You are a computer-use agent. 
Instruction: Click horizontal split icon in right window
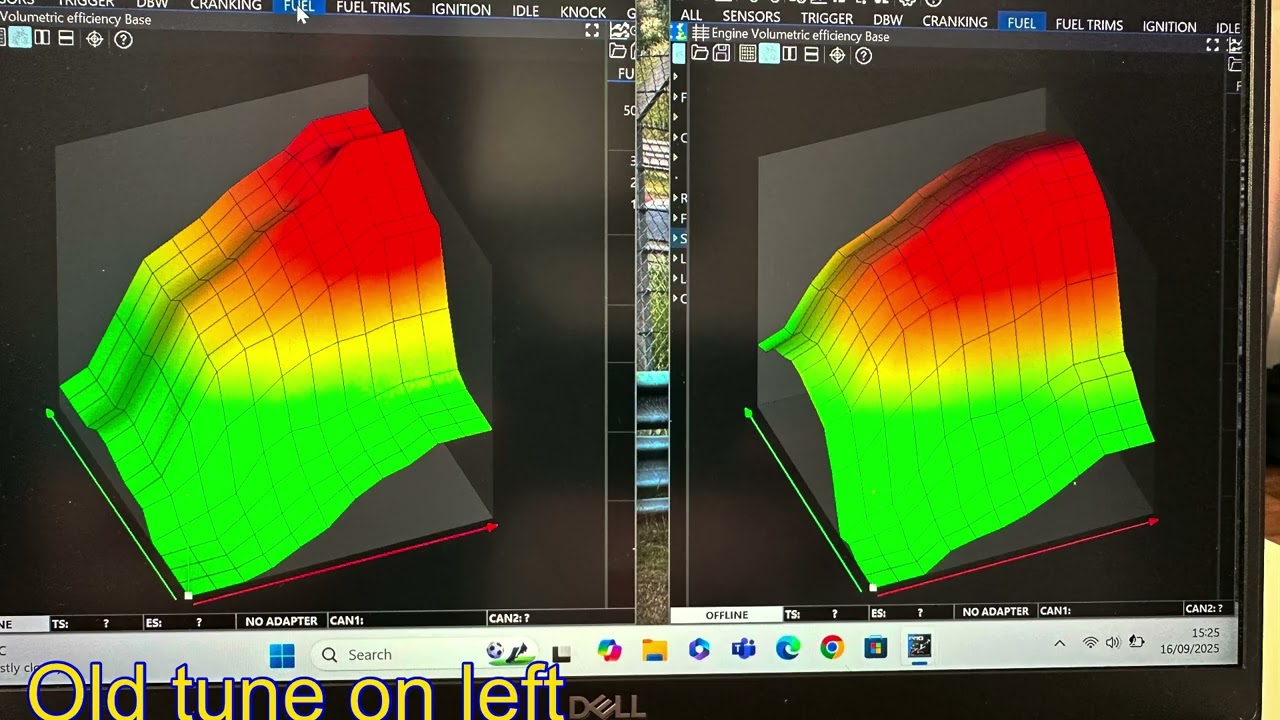811,54
